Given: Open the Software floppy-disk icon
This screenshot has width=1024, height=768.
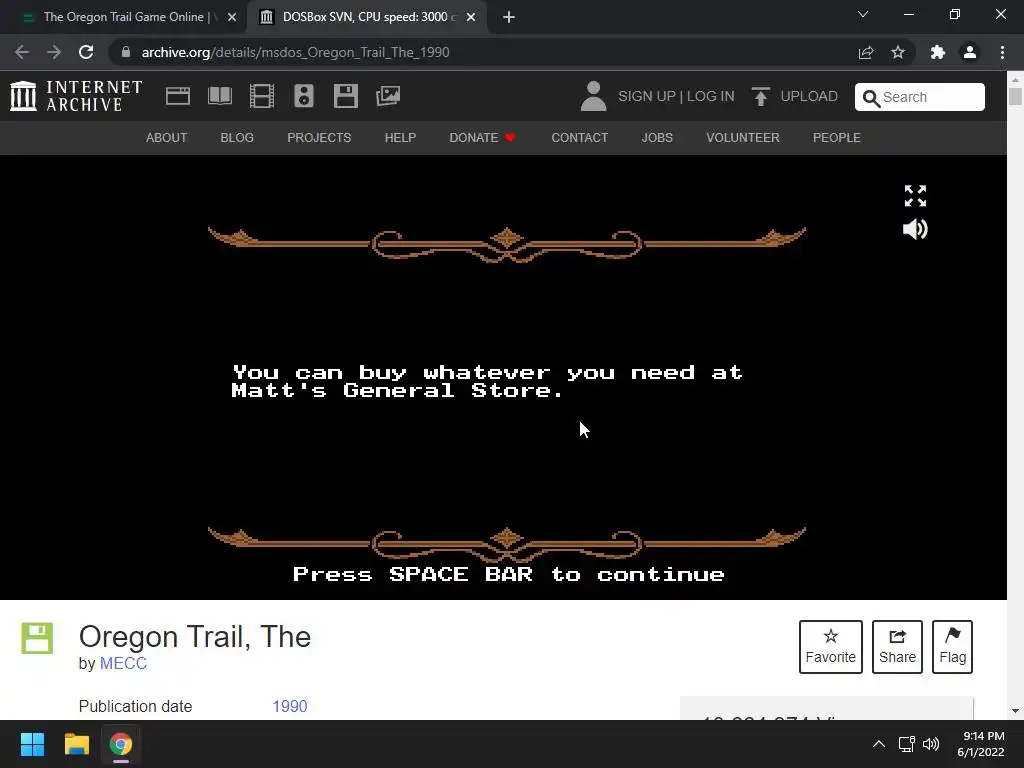Looking at the screenshot, I should pyautogui.click(x=345, y=96).
